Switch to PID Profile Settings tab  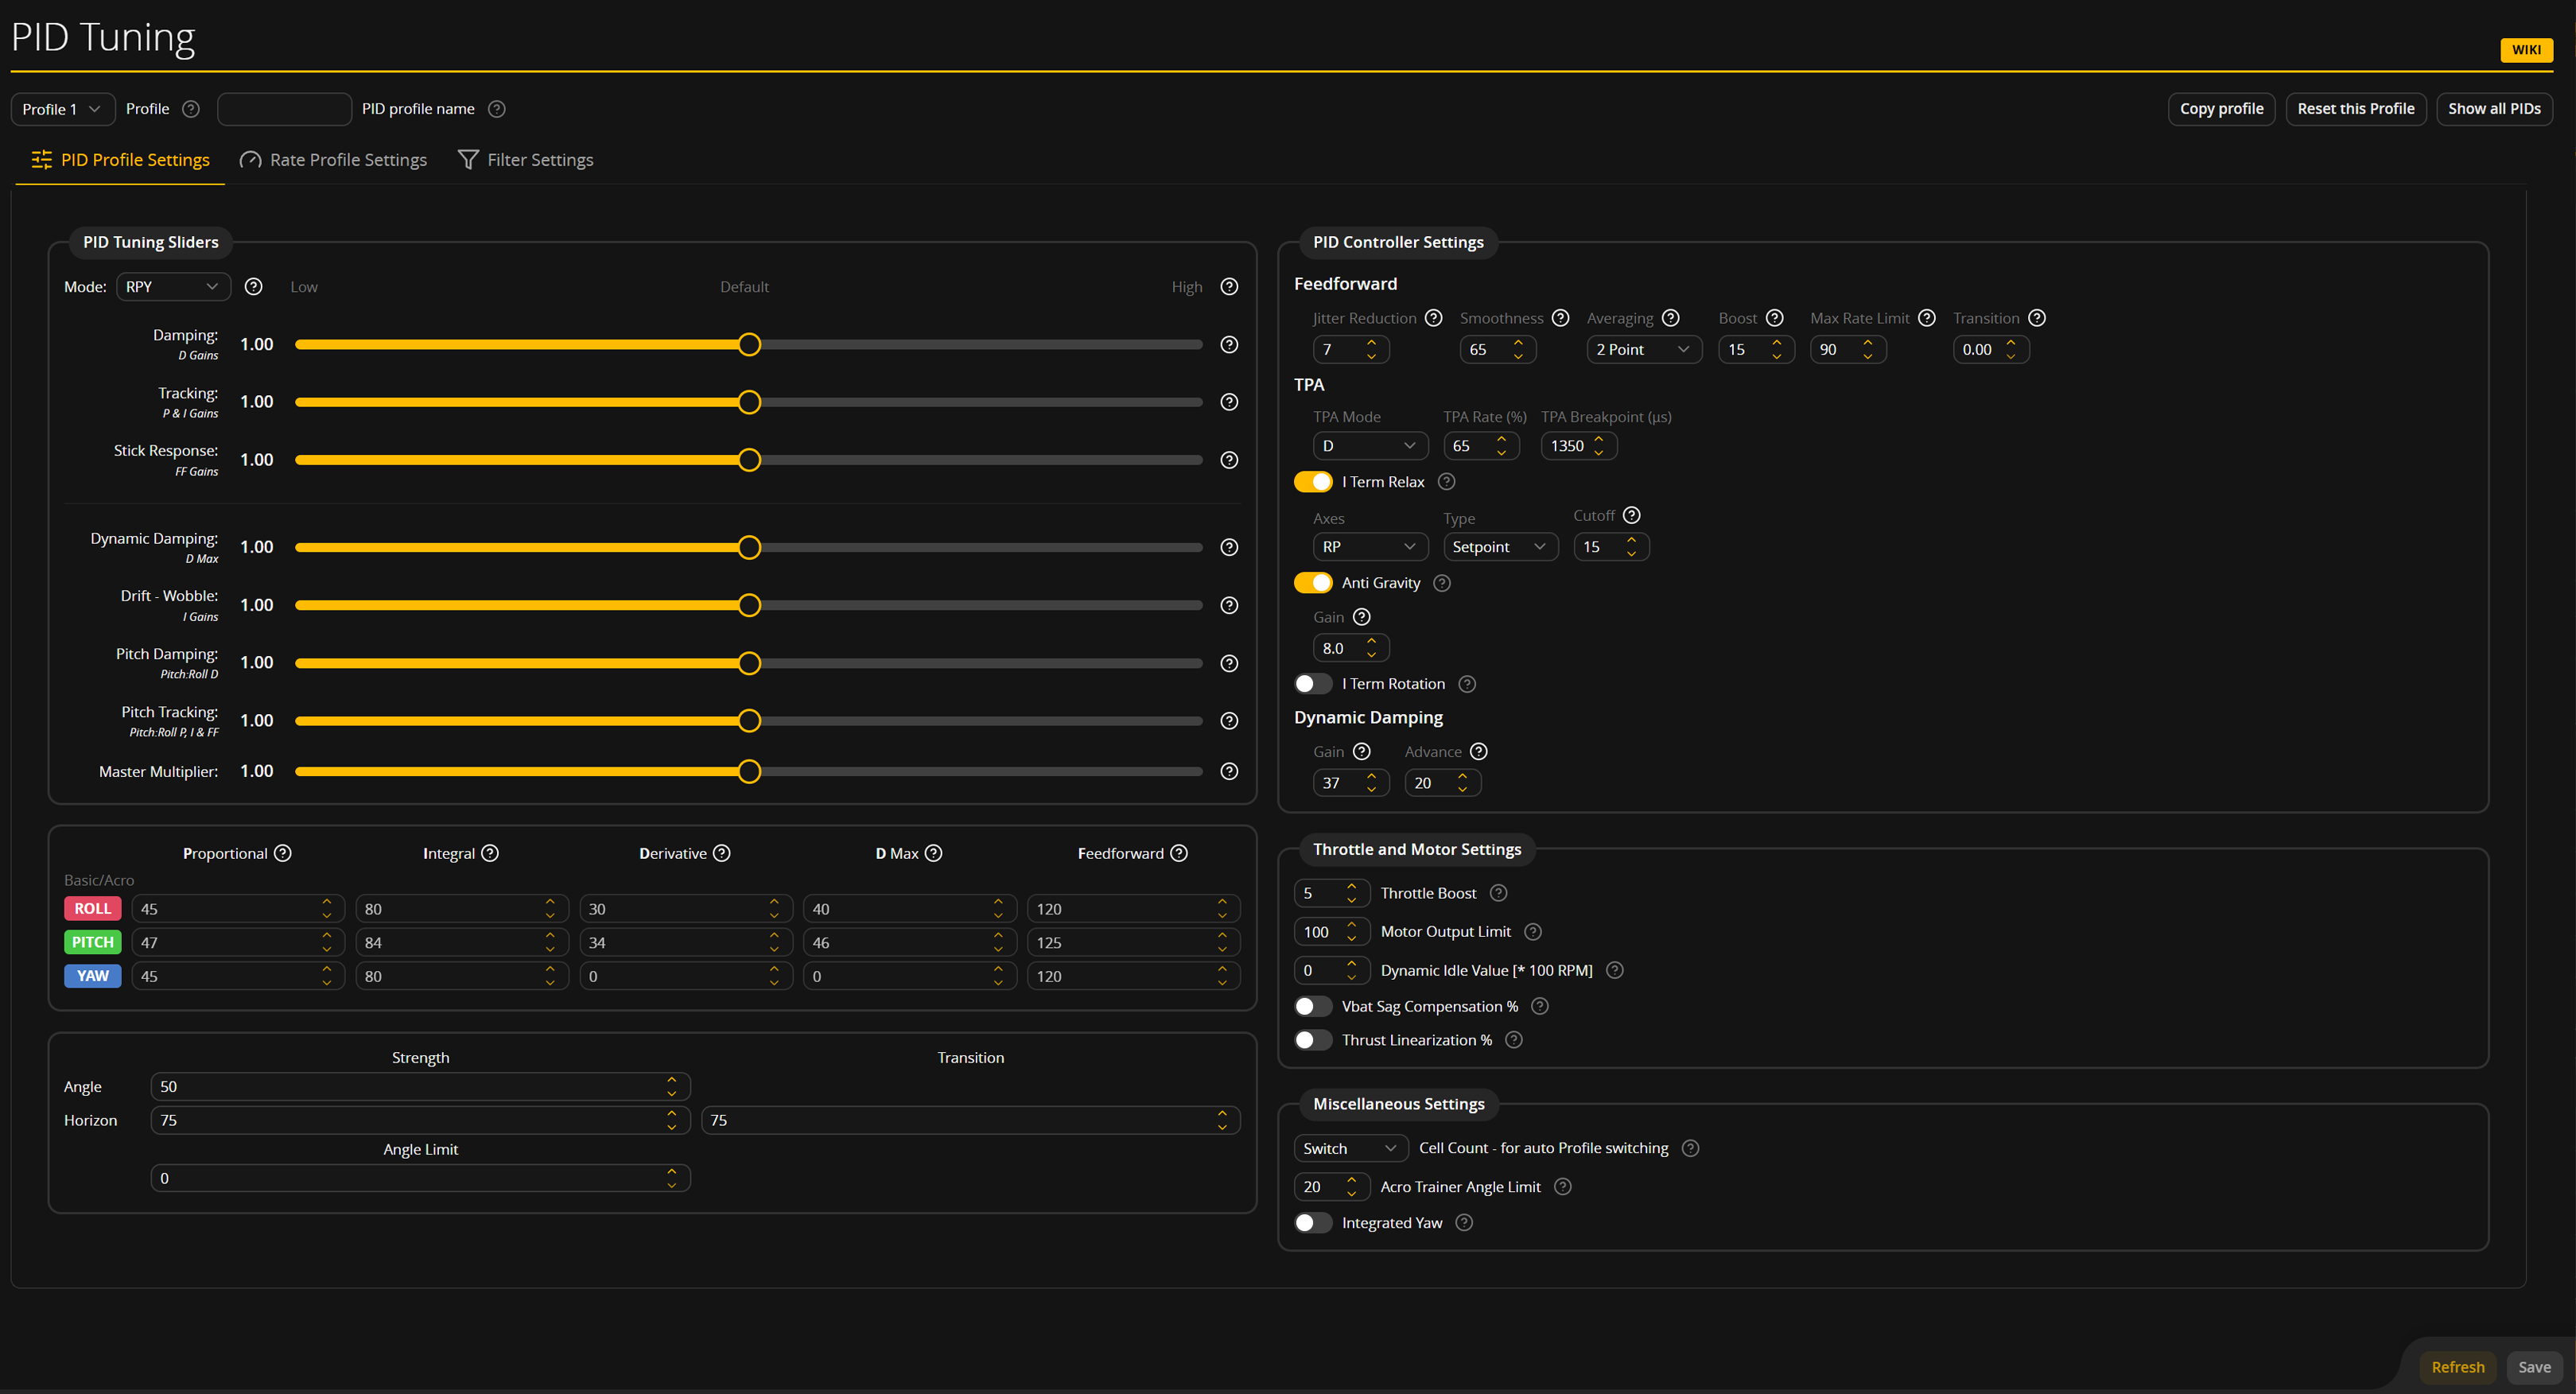(121, 160)
